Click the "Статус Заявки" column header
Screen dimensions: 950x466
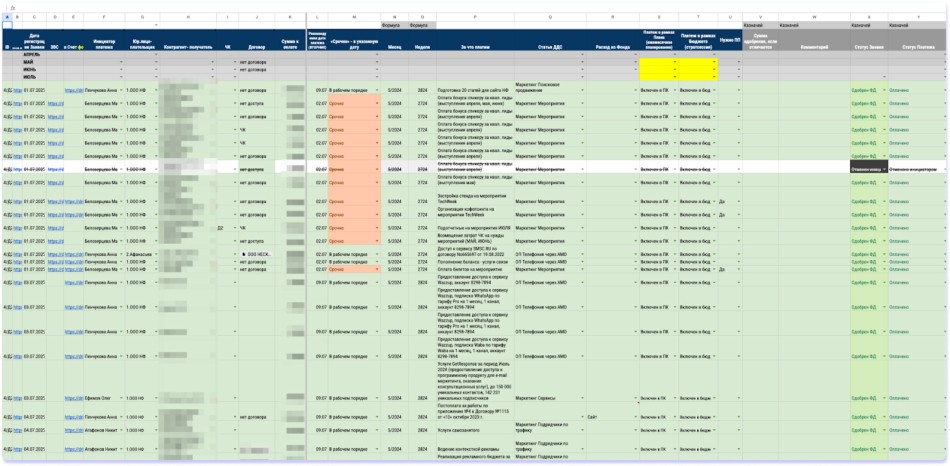tap(866, 46)
